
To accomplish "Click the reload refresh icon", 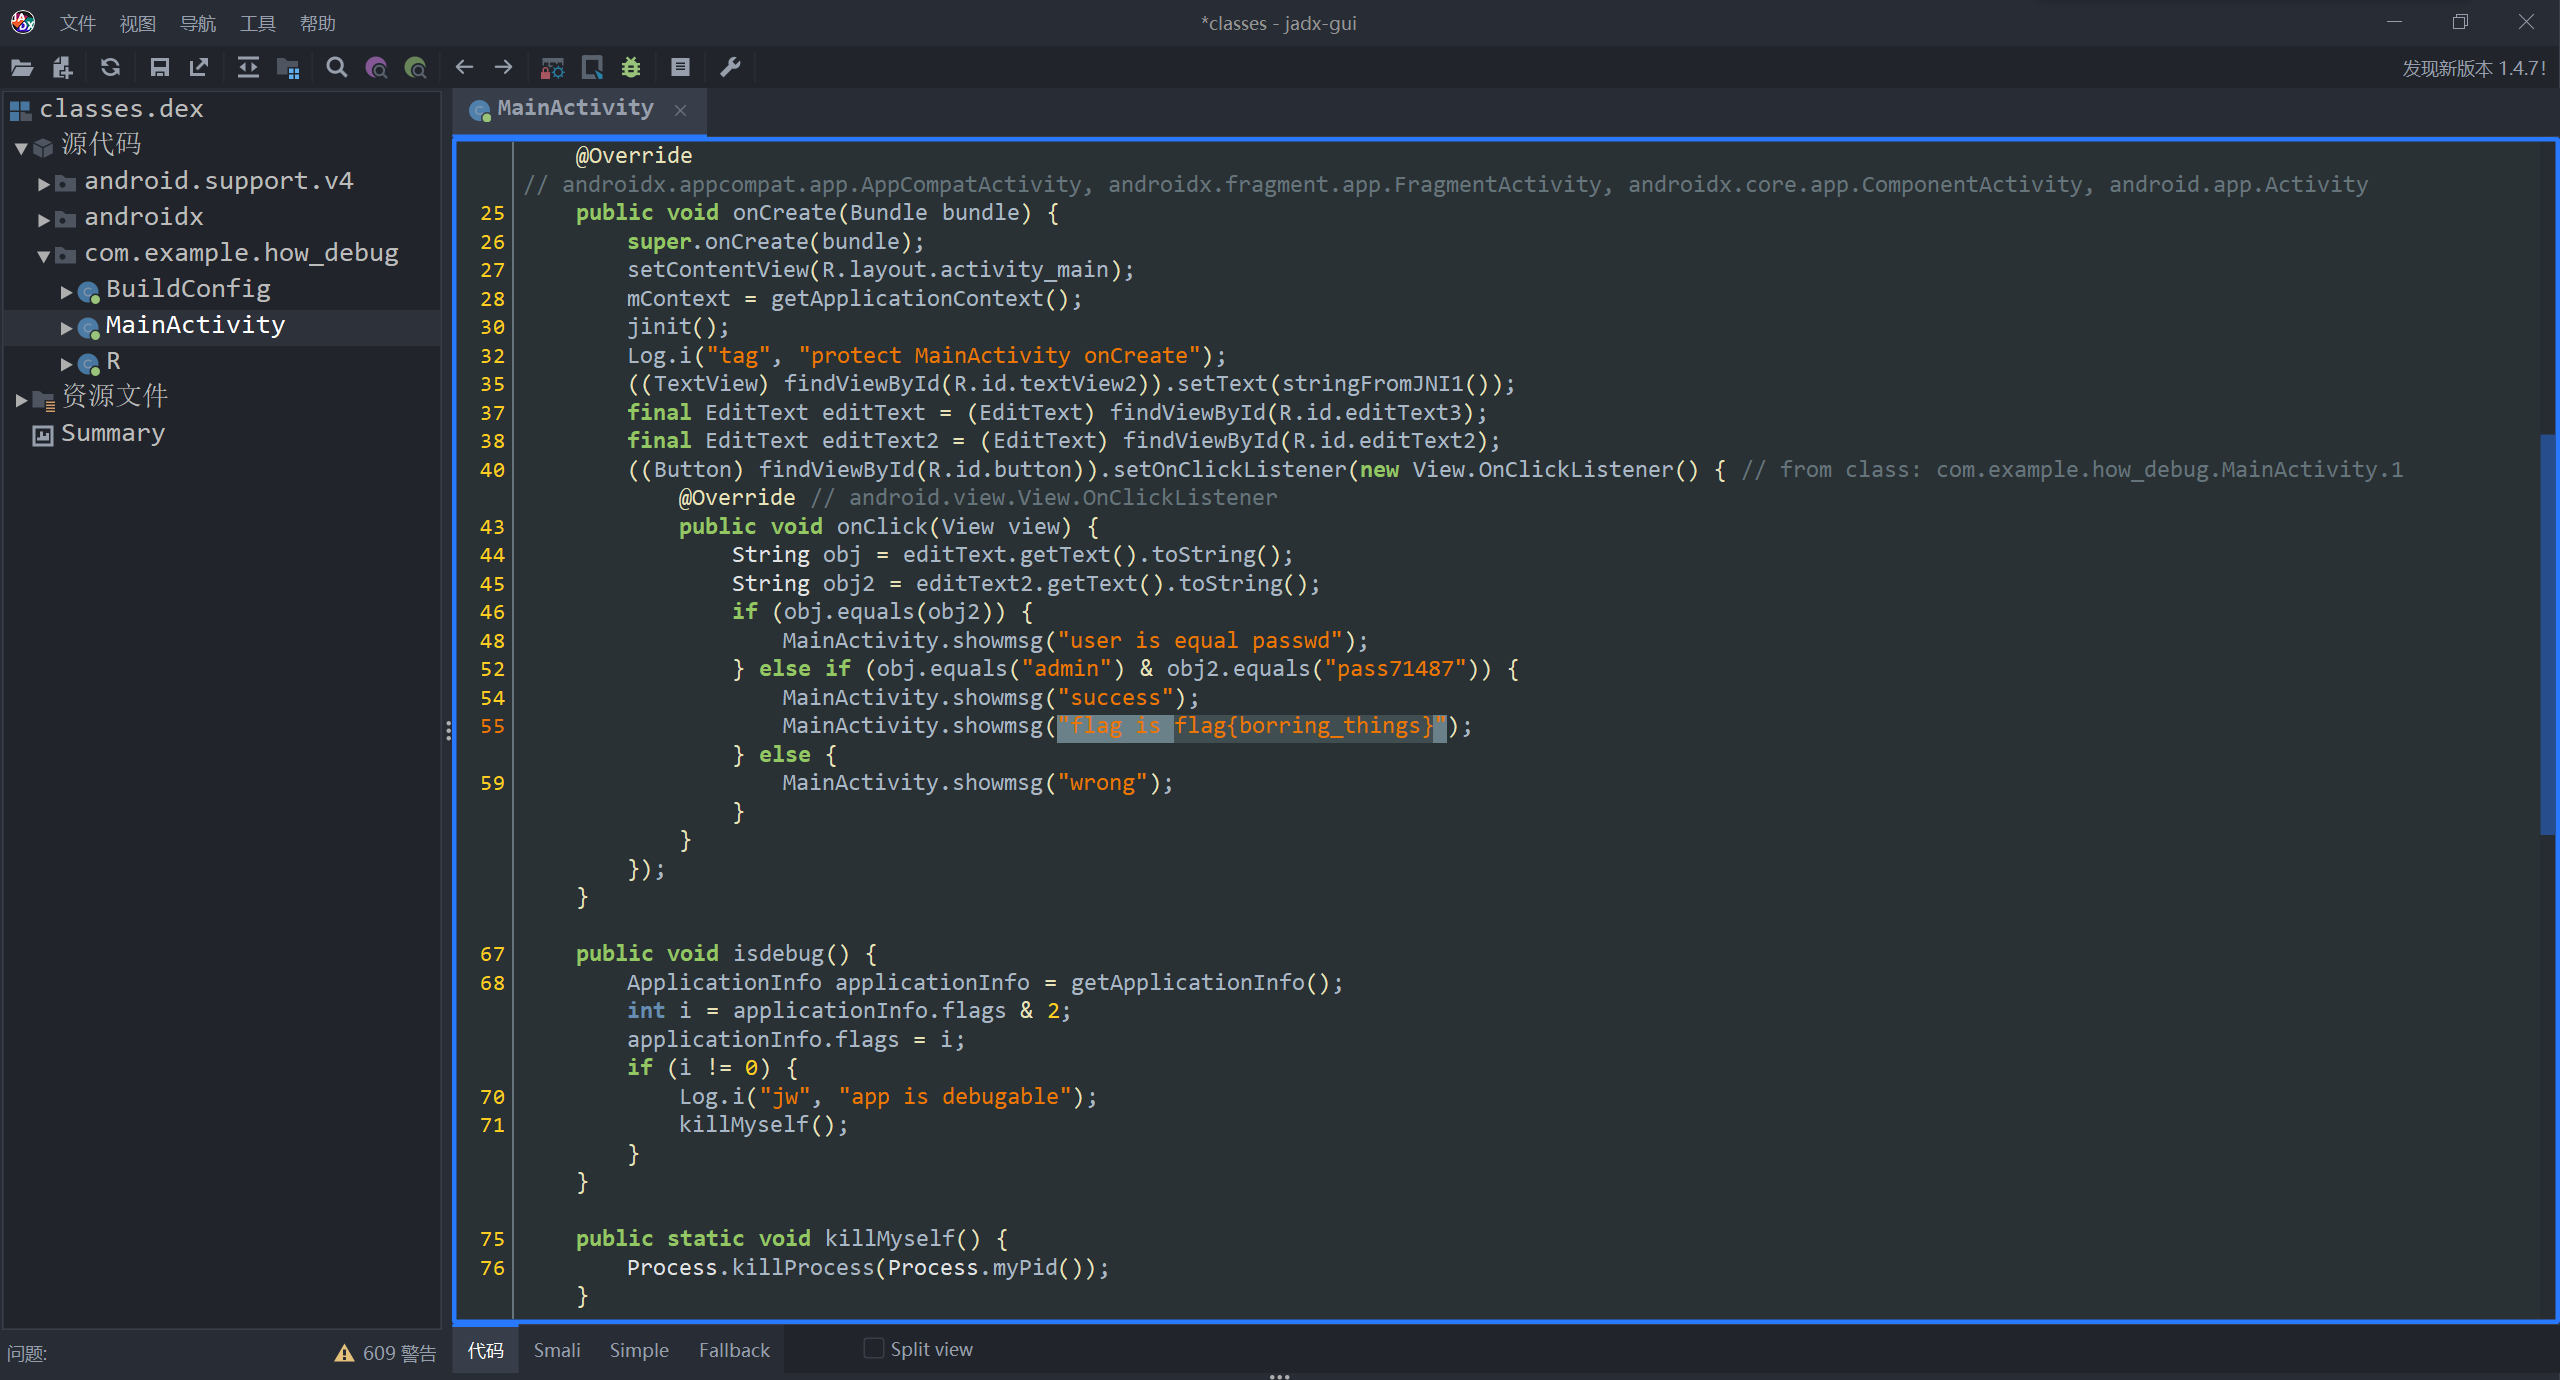I will (110, 67).
